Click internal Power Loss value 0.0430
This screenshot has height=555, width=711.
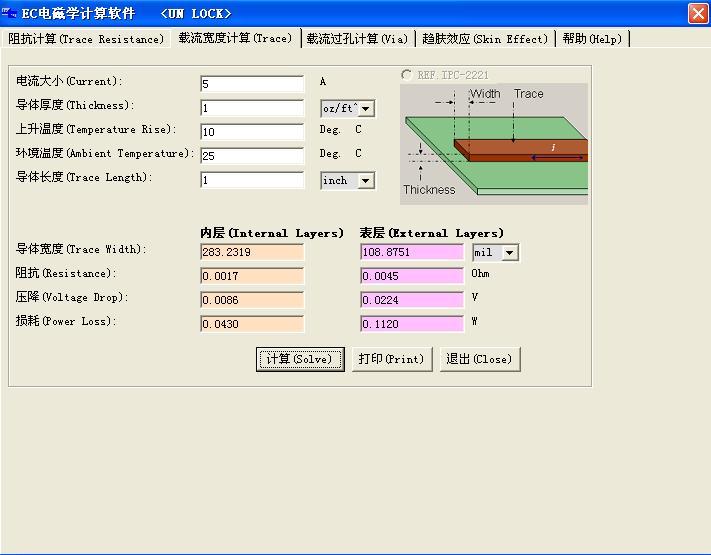coord(252,324)
